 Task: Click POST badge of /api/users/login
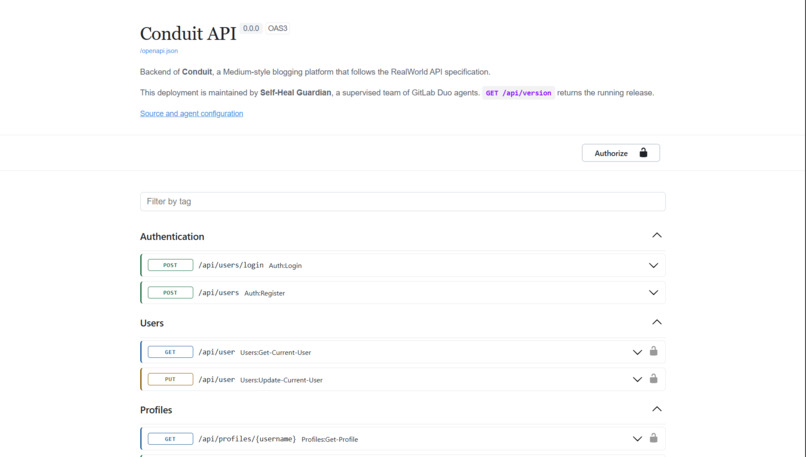[x=170, y=265]
